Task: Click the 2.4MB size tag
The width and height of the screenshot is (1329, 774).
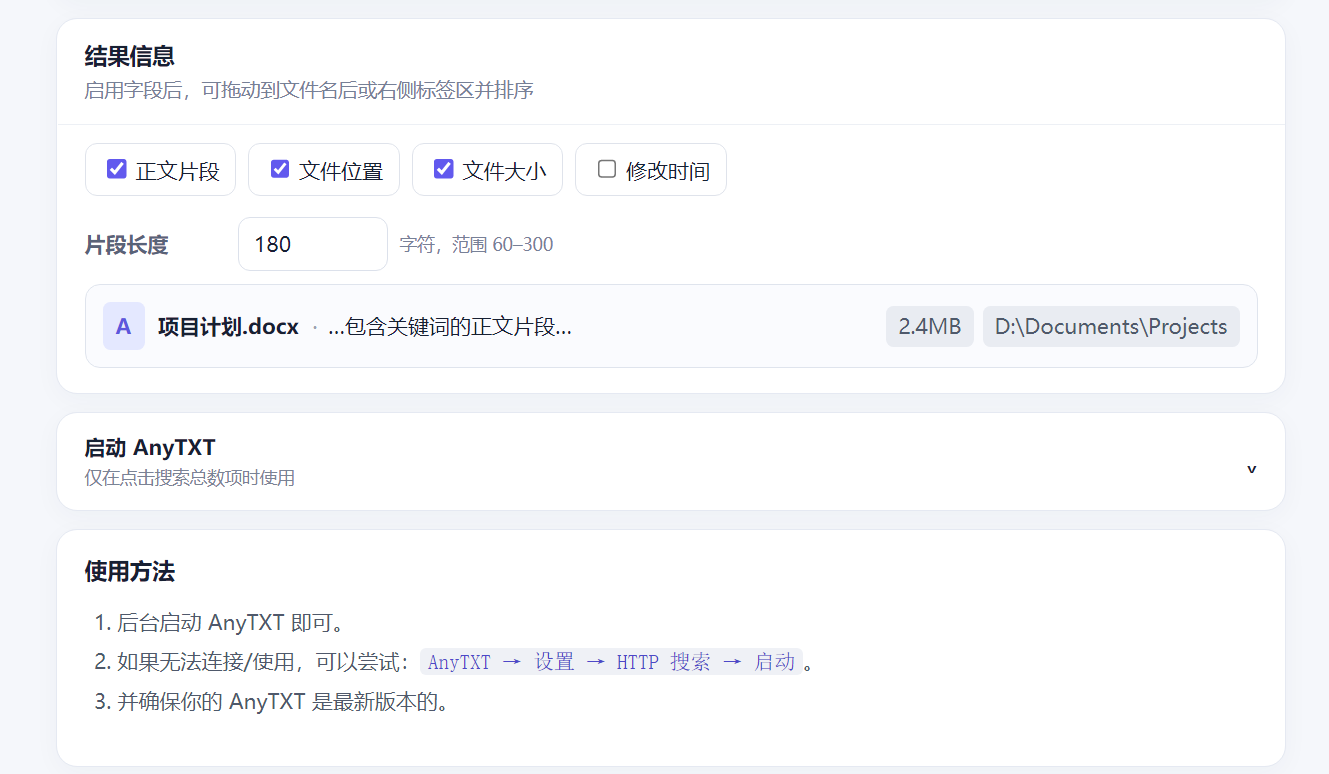Action: (x=930, y=326)
